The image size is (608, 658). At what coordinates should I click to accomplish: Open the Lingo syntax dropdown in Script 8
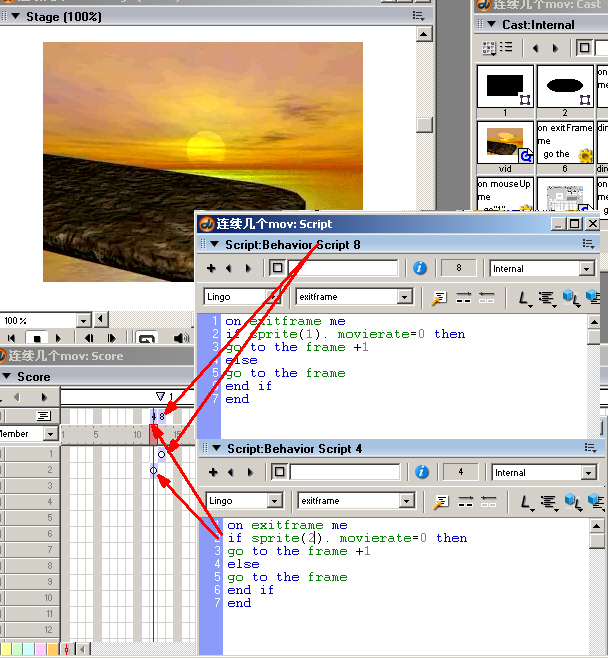[274, 297]
